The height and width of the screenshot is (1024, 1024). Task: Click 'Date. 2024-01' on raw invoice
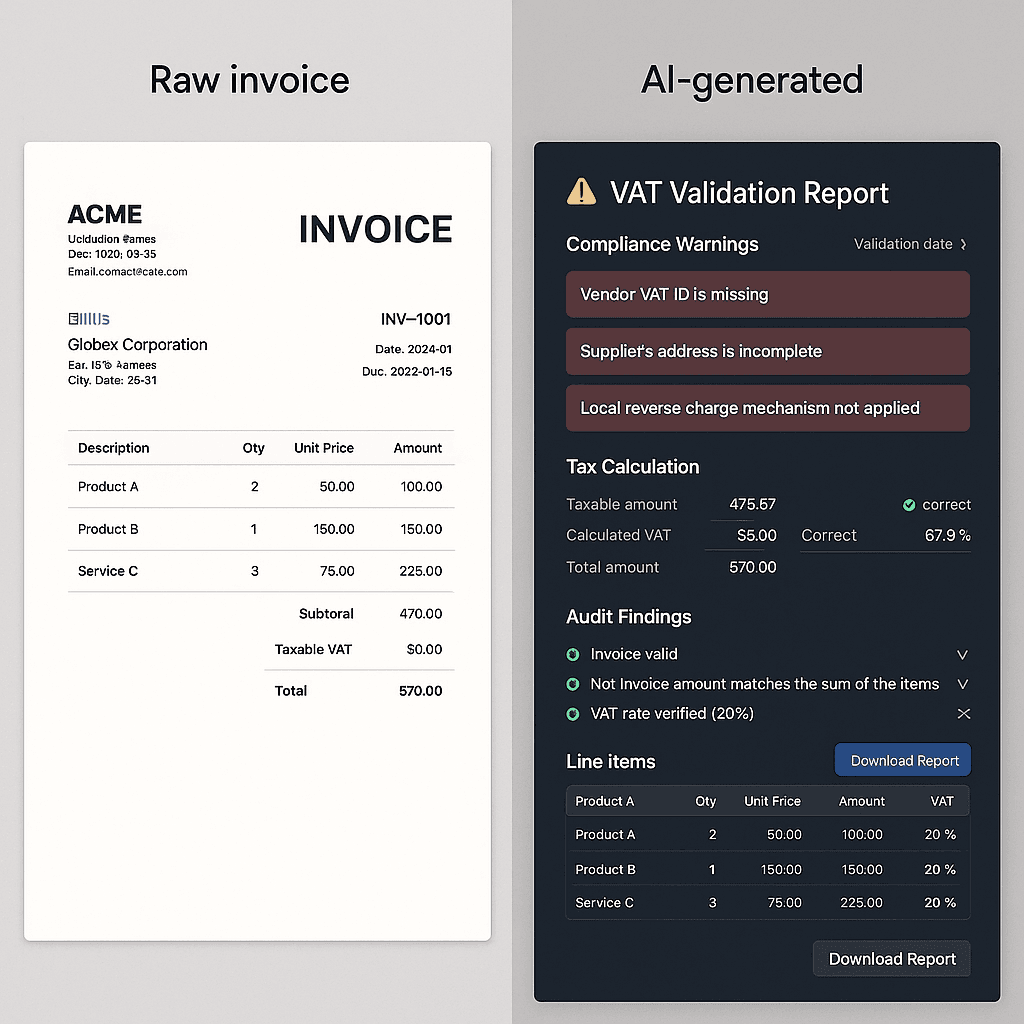(x=413, y=349)
